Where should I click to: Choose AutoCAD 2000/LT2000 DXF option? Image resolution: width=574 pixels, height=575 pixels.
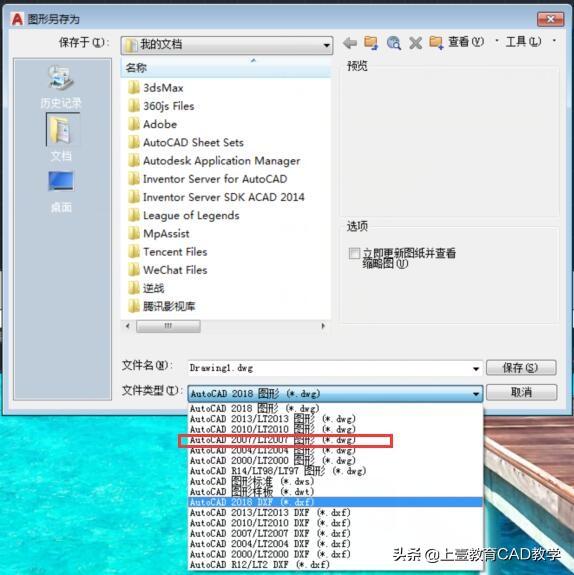335,554
